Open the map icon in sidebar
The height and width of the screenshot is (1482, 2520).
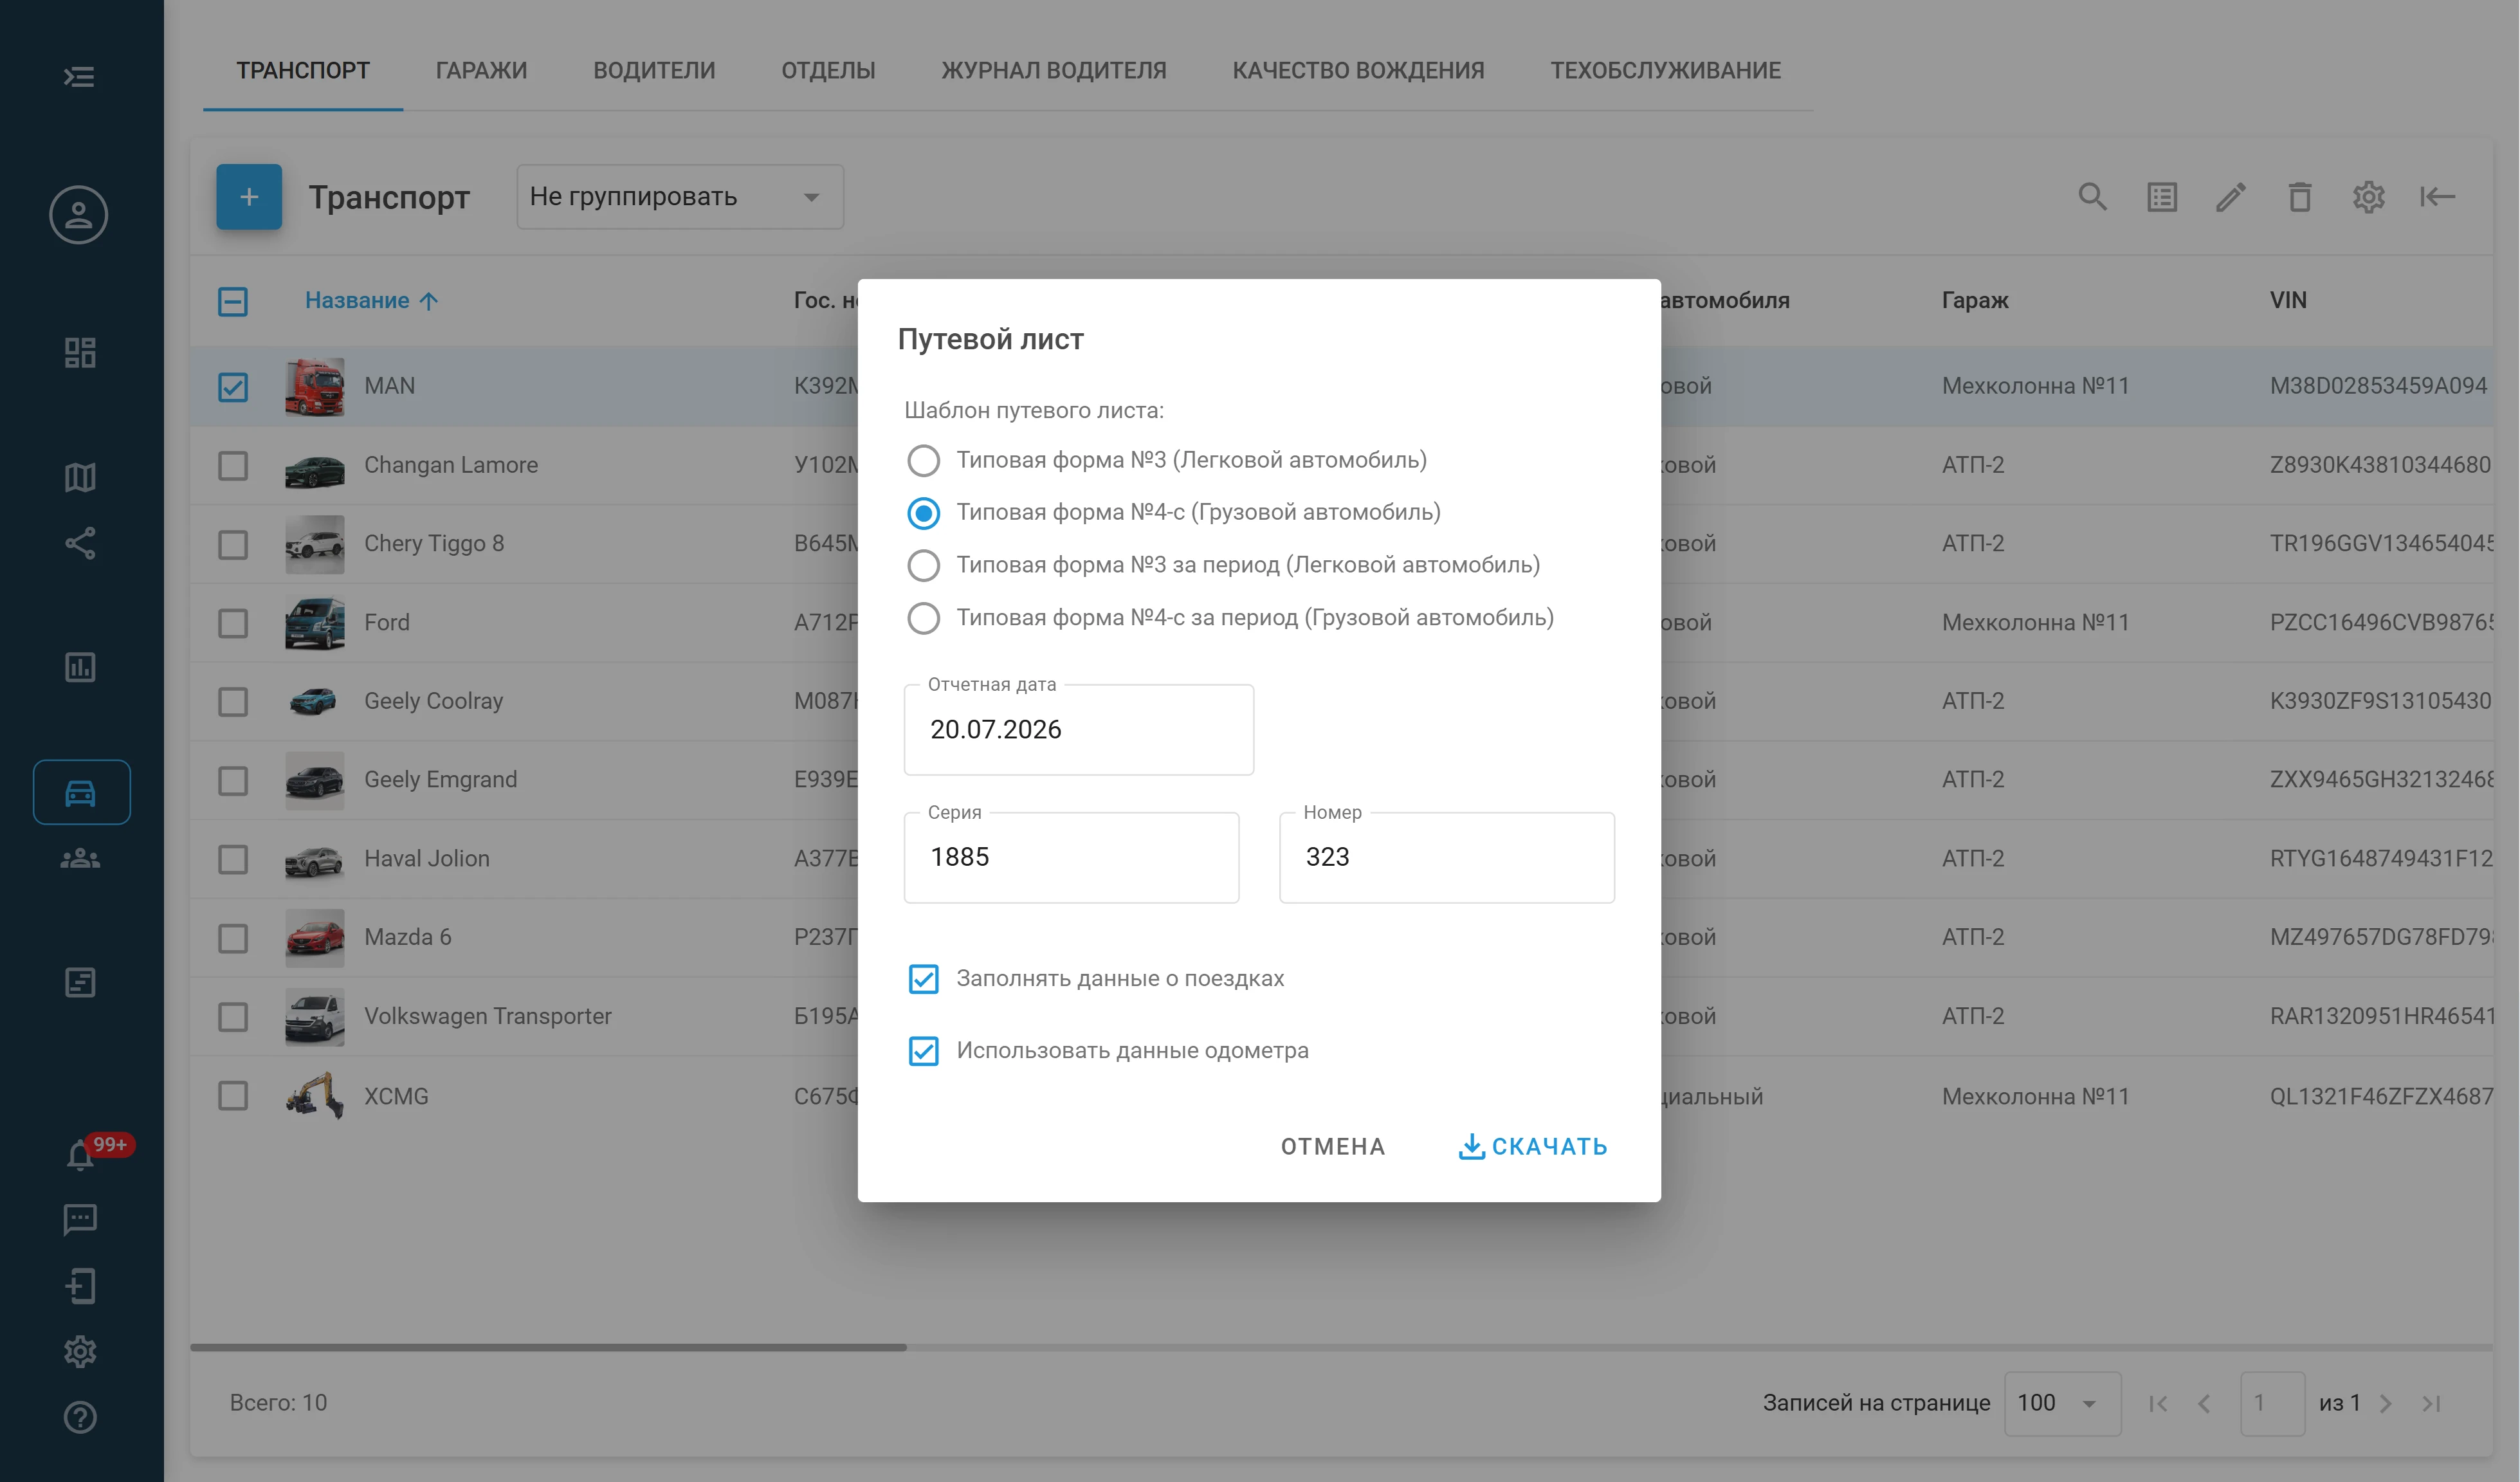[80, 477]
